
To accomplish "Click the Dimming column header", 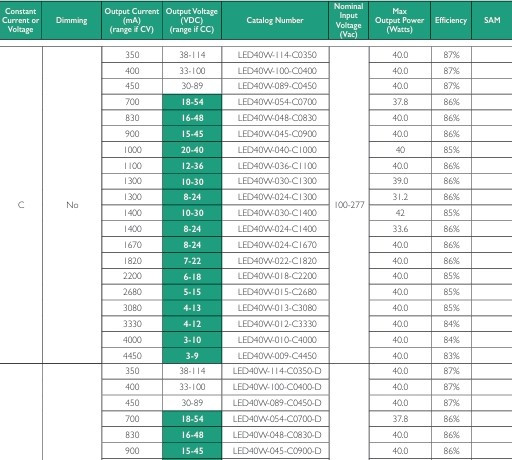I will [x=71, y=20].
